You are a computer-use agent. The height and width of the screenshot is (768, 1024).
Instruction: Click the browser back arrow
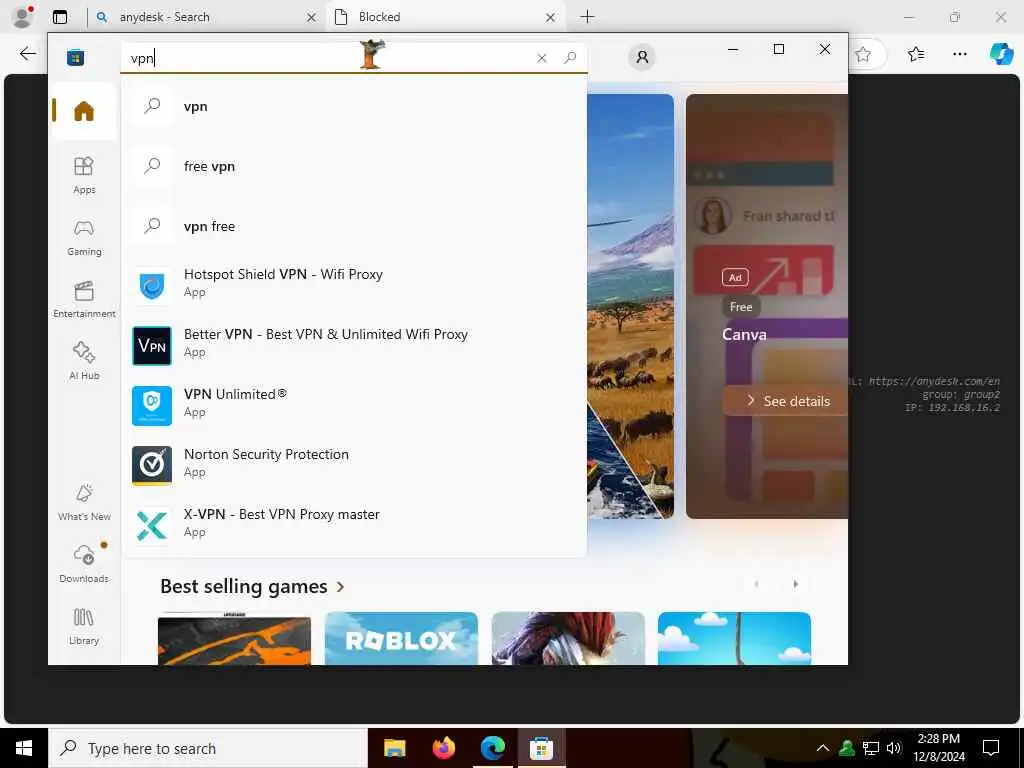27,54
